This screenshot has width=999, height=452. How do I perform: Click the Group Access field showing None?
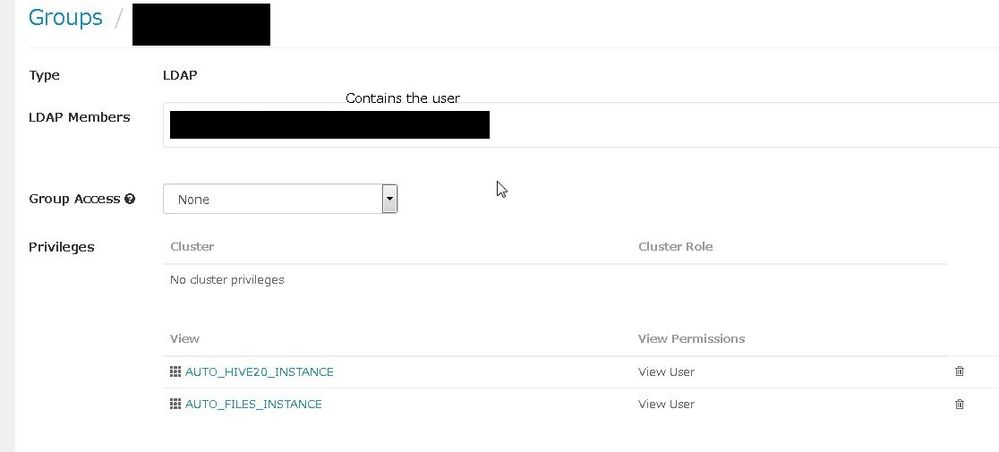(272, 199)
